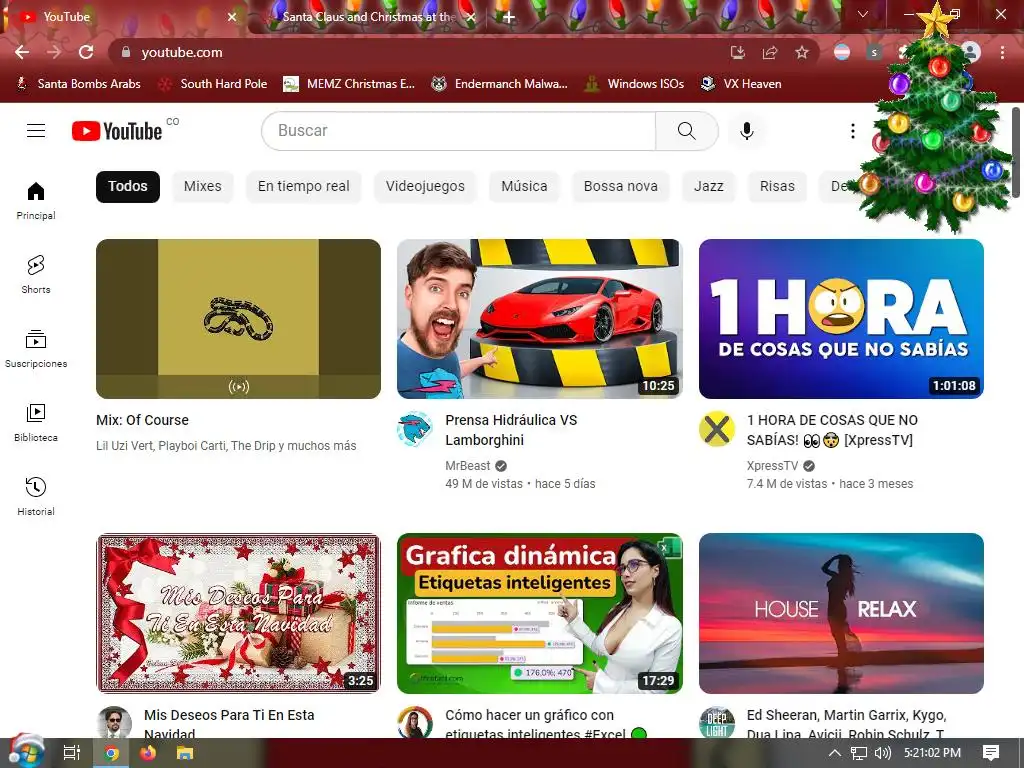Open Windows ISOs bookmark
Viewport: 1024px width, 768px height.
click(634, 84)
